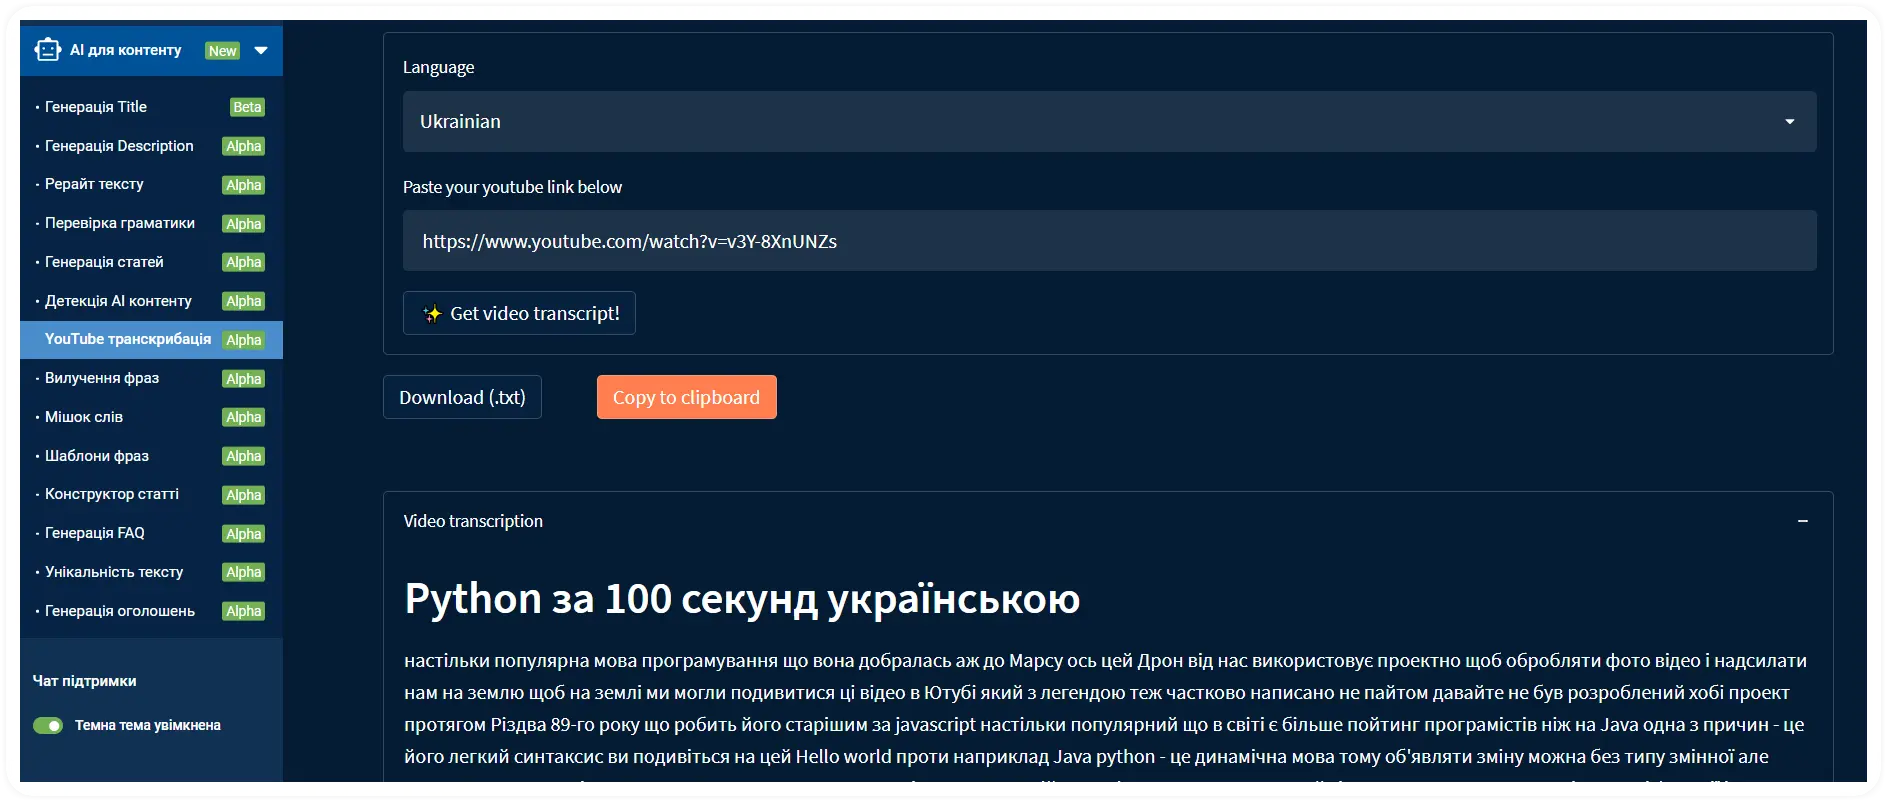
Task: Click the Get video transcript! button
Action: 519,313
